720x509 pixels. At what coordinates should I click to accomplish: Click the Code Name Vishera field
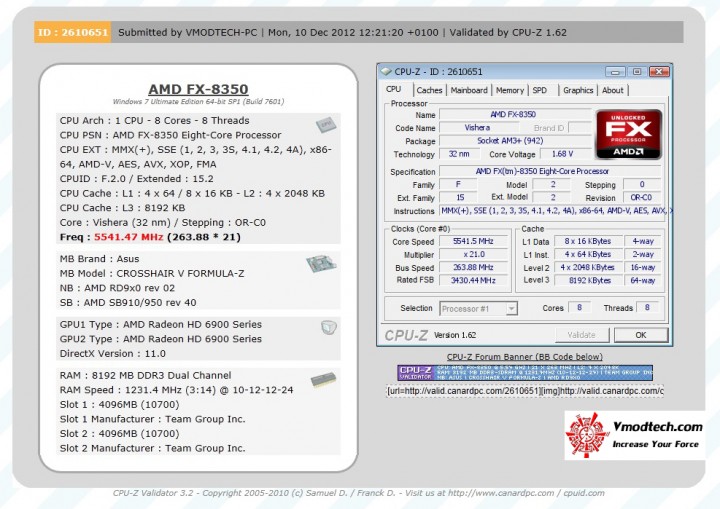tap(477, 127)
